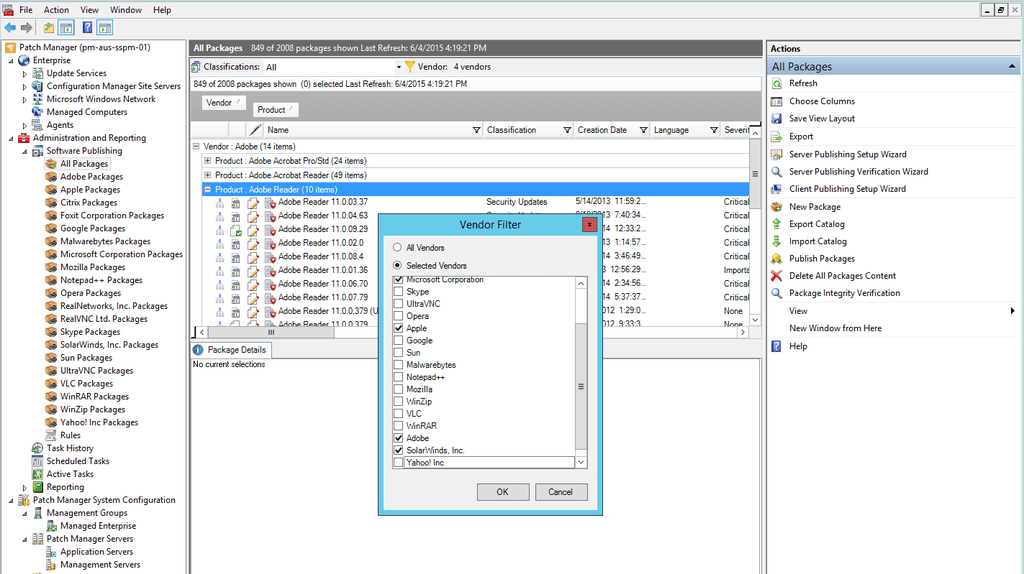Click the Vendor grouping button
This screenshot has width=1024, height=574.
click(223, 103)
